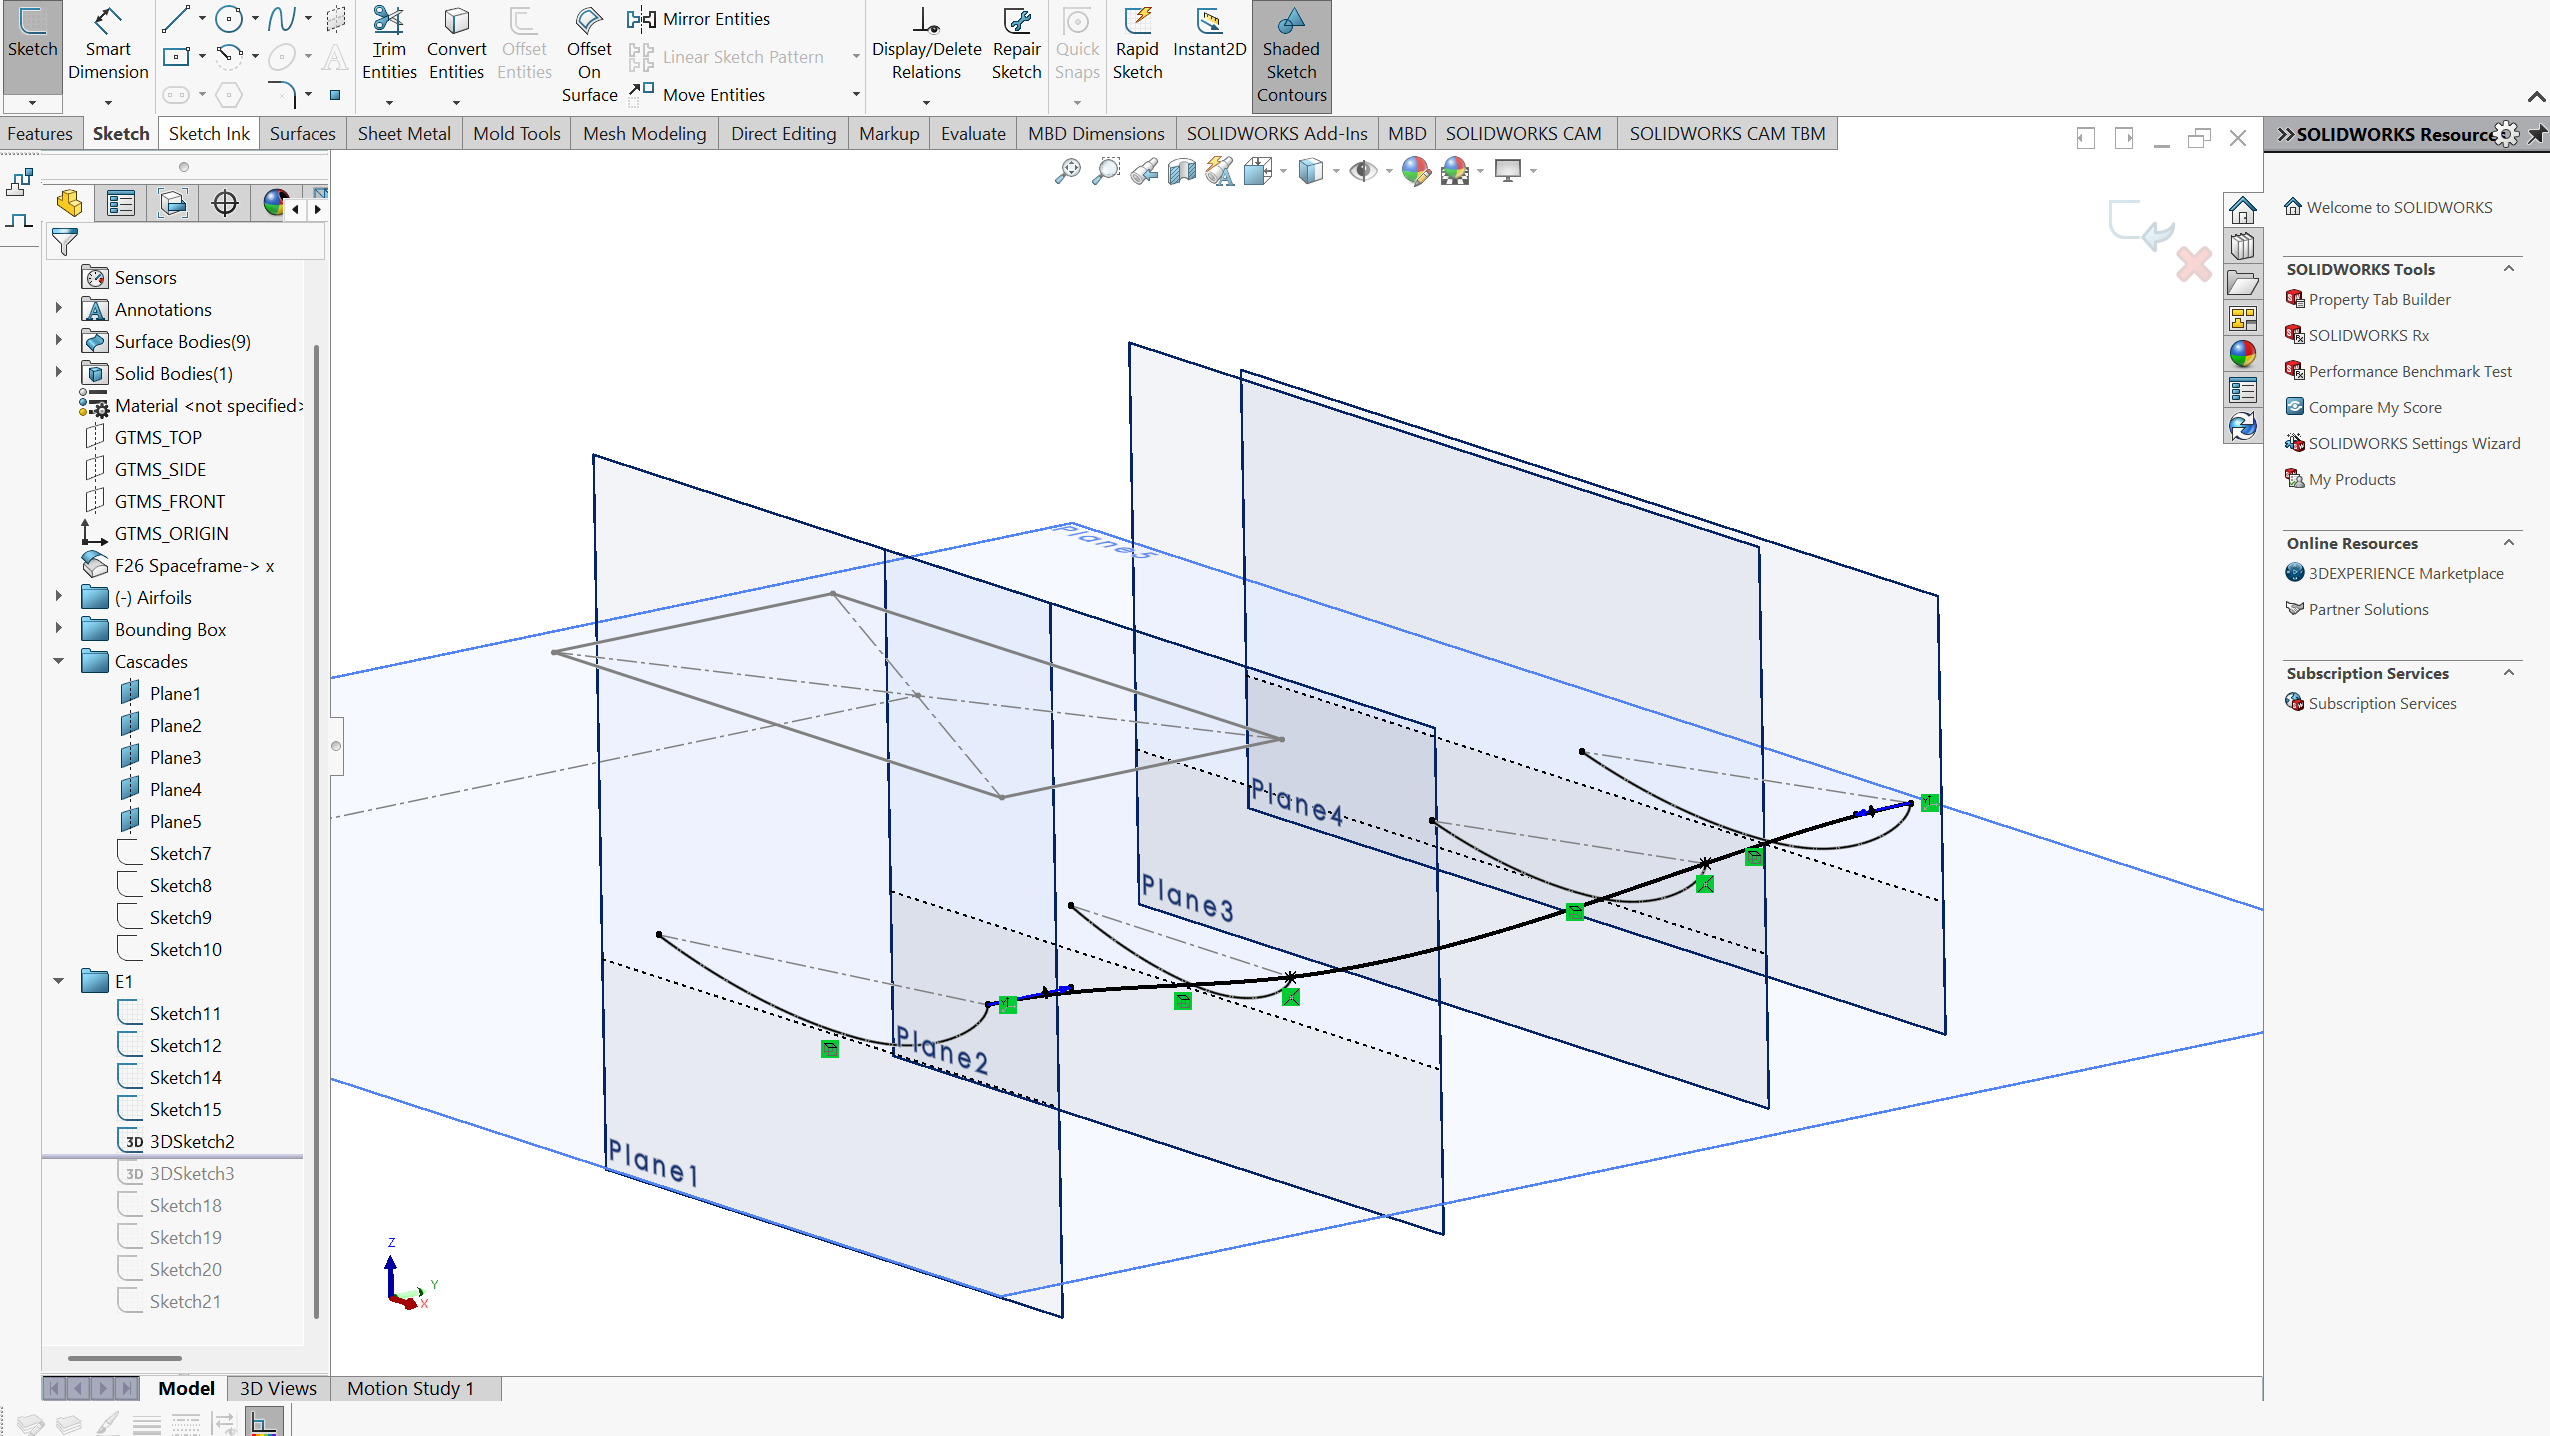Expand the Surface Bodies(9) node
This screenshot has width=2550, height=1436.
[59, 341]
